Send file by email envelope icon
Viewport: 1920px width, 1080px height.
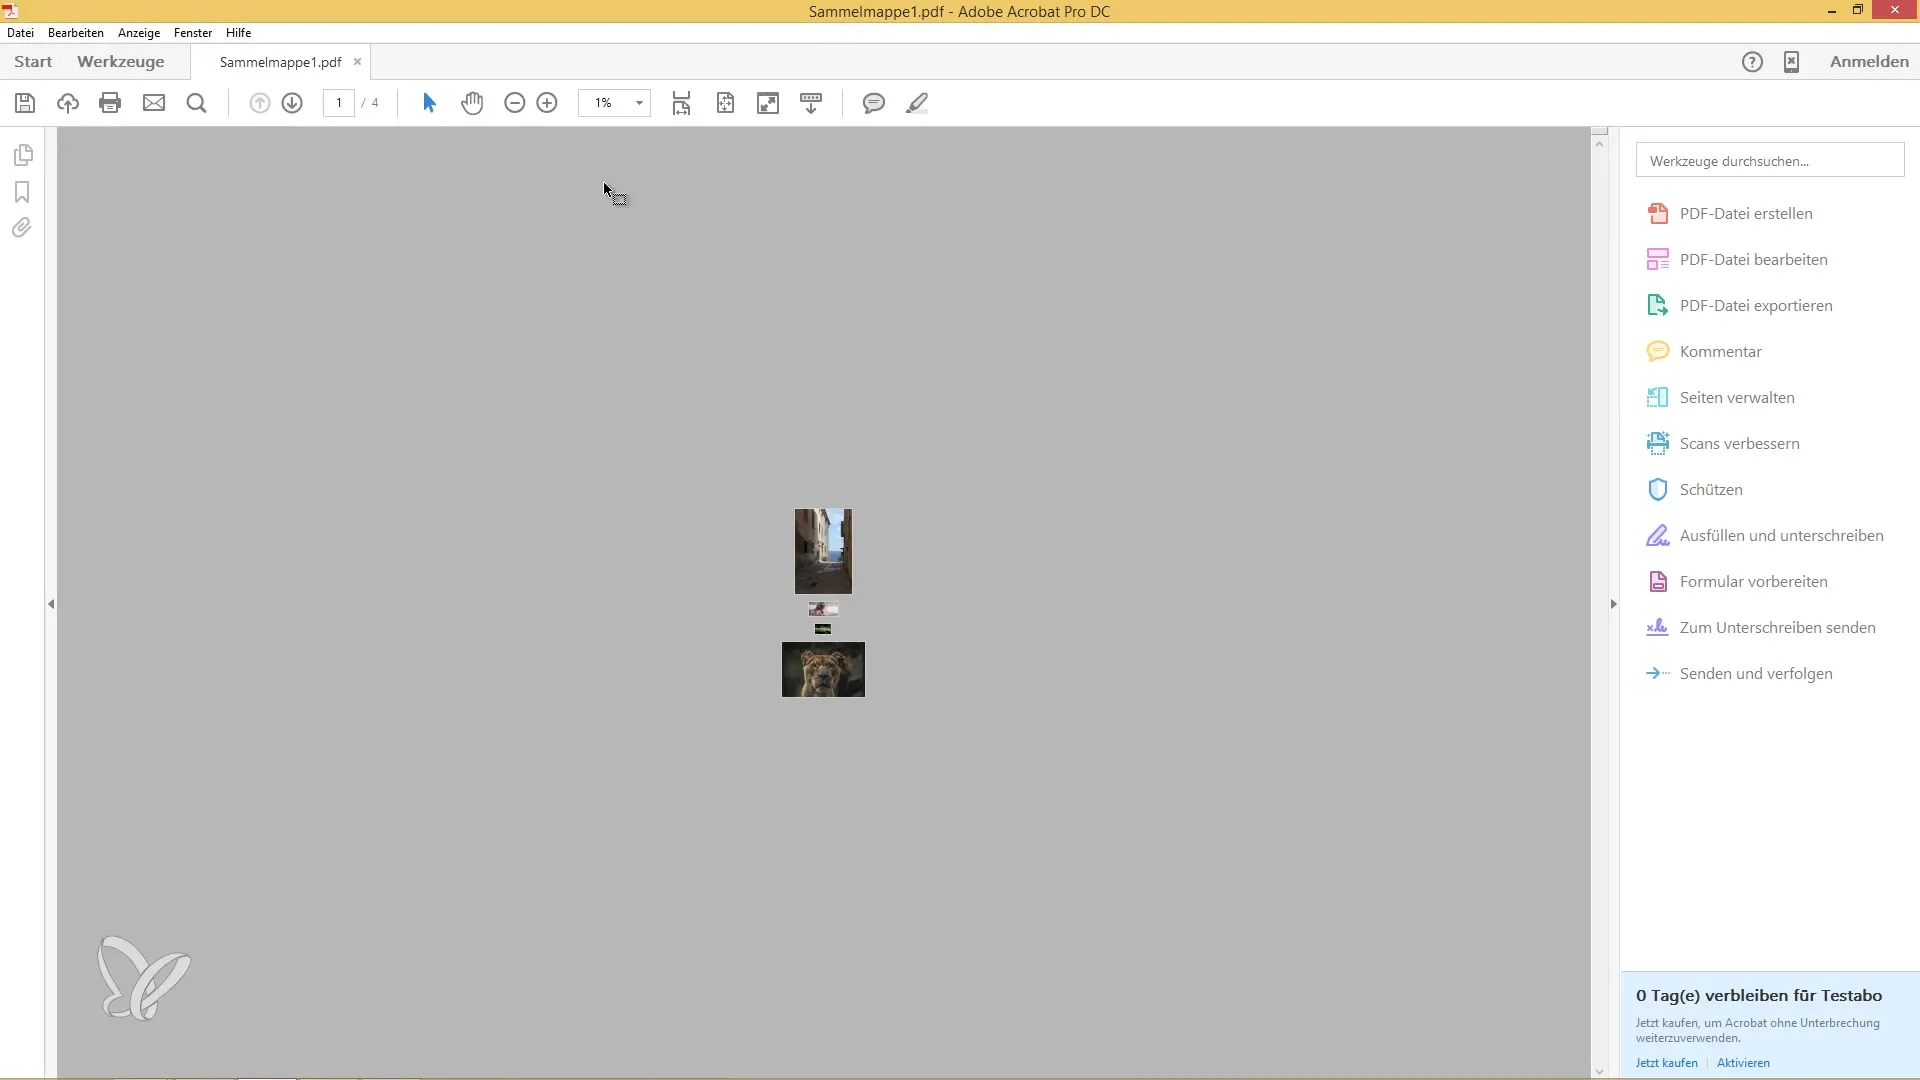[x=154, y=103]
